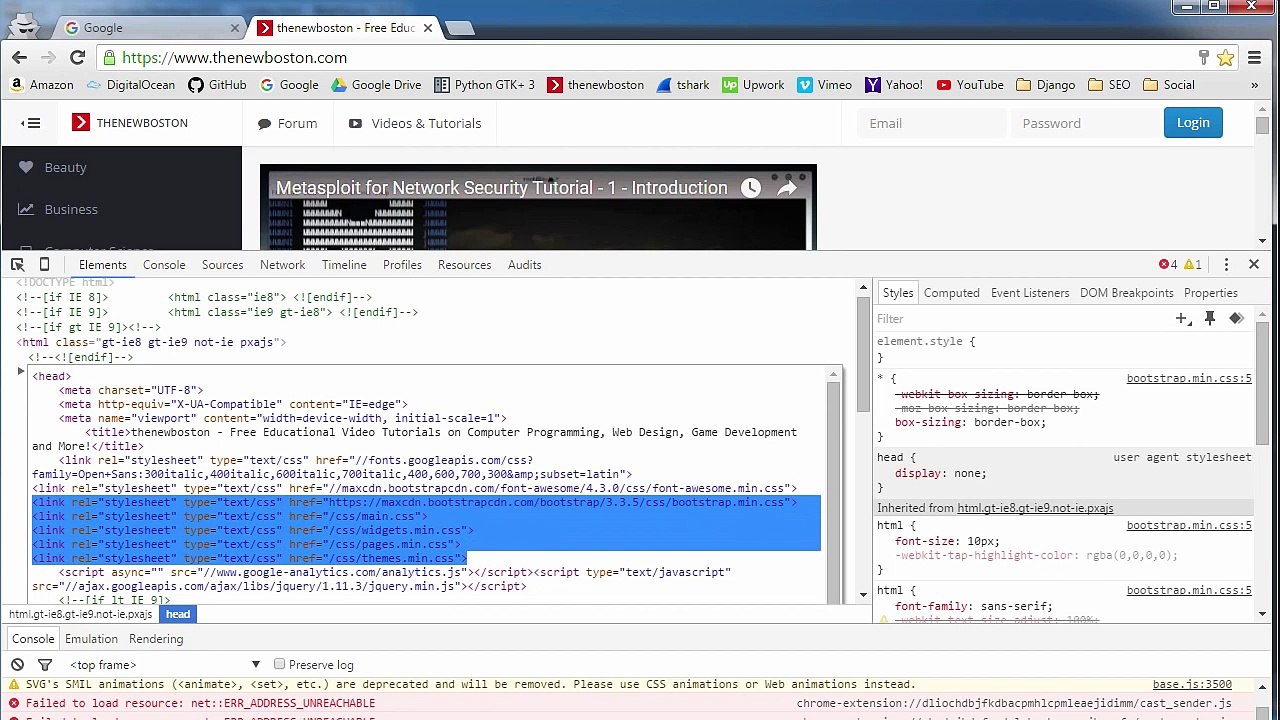Screen dimensions: 1280x720
Task: Add new style rule plus icon
Action: (x=1182, y=319)
